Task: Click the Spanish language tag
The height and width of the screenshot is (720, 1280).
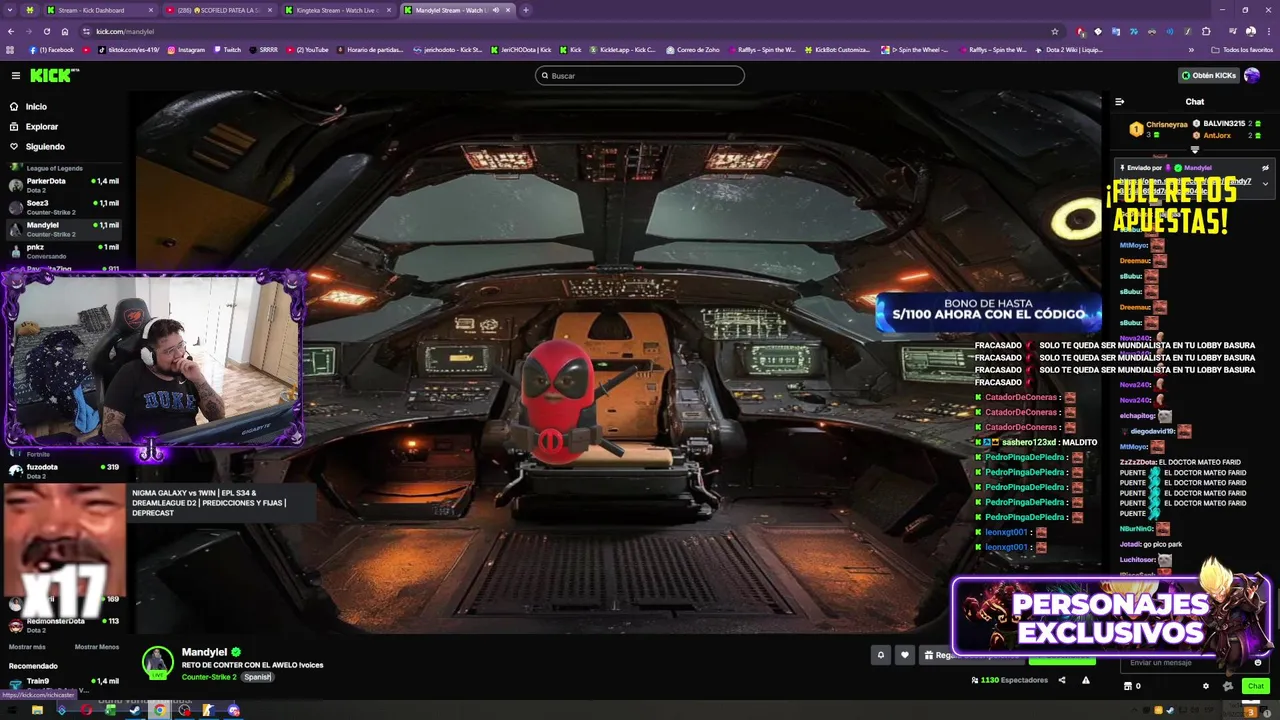Action: click(258, 677)
